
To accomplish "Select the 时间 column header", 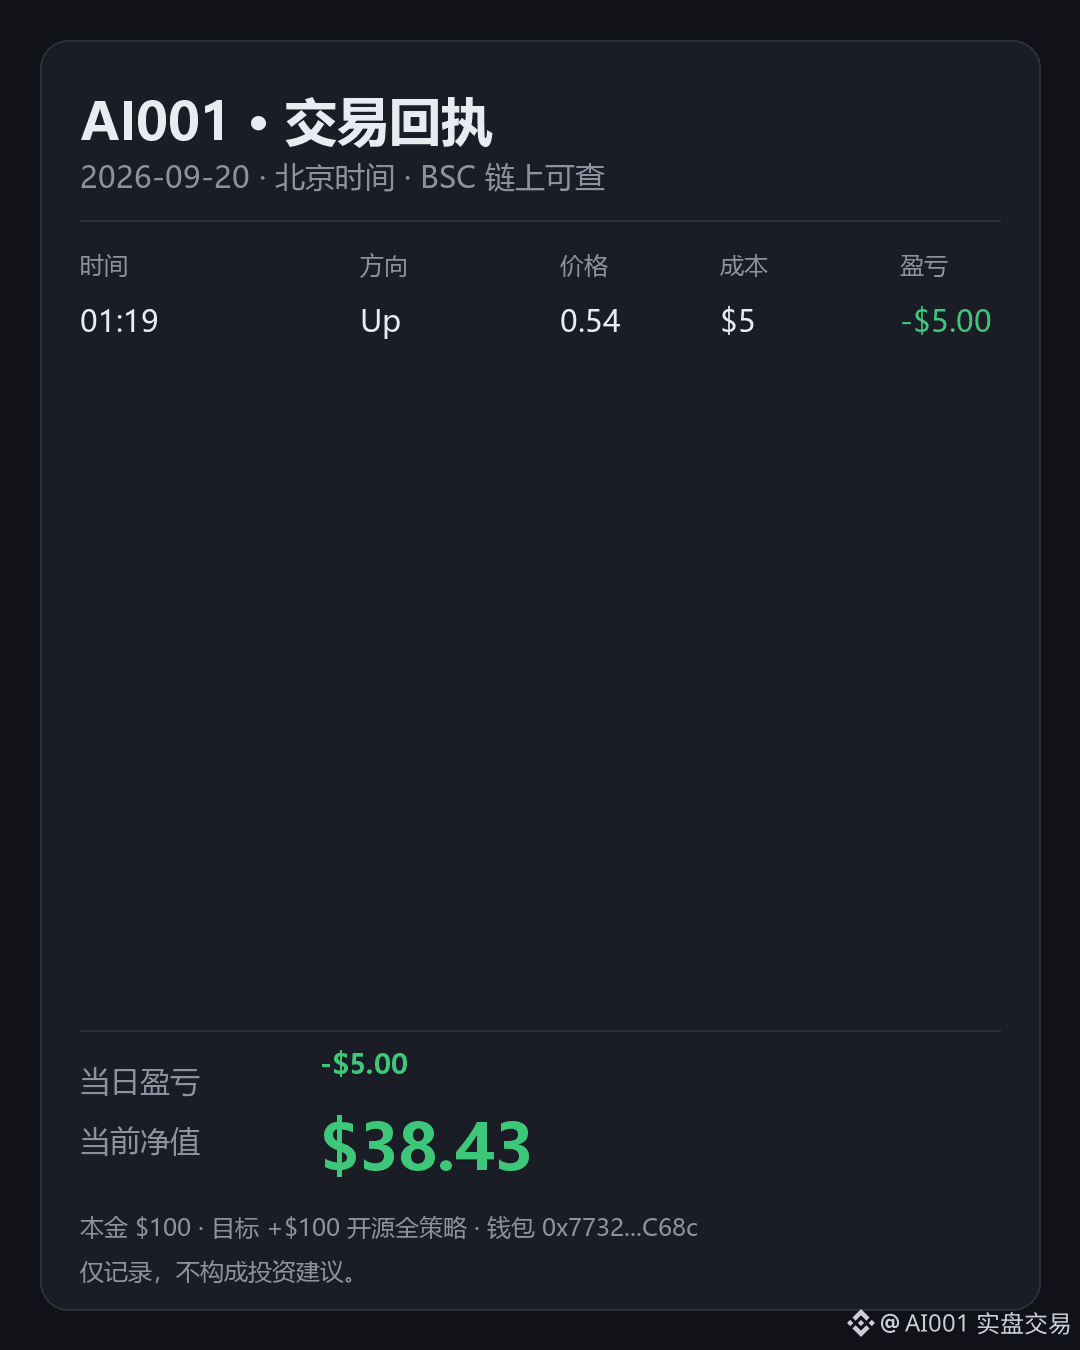I will click(x=104, y=266).
